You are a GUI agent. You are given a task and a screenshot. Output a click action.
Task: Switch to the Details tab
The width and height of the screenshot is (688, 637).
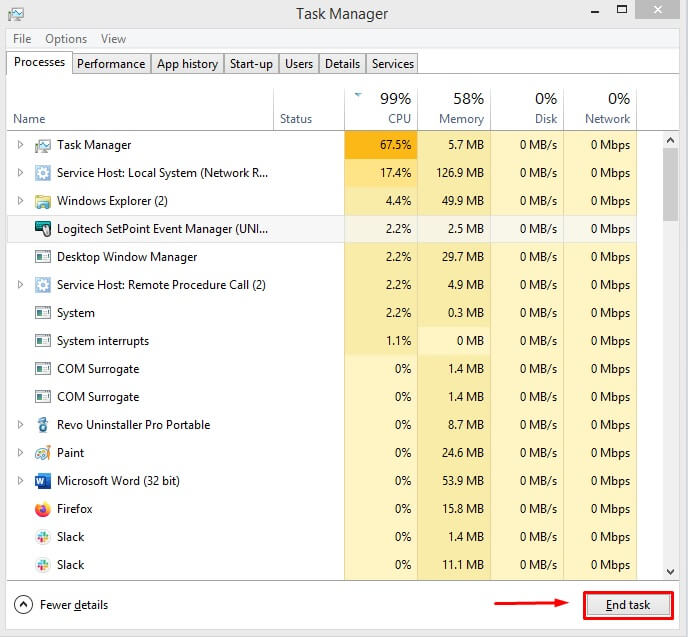coord(342,64)
